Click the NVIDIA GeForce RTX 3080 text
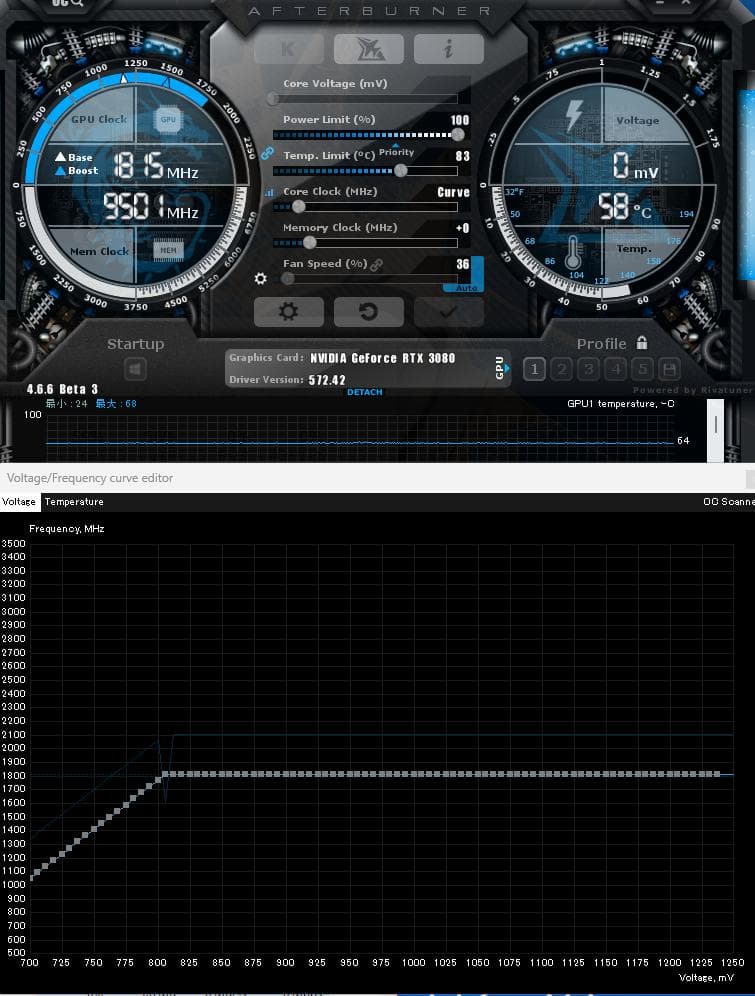This screenshot has width=755, height=996. tap(382, 358)
